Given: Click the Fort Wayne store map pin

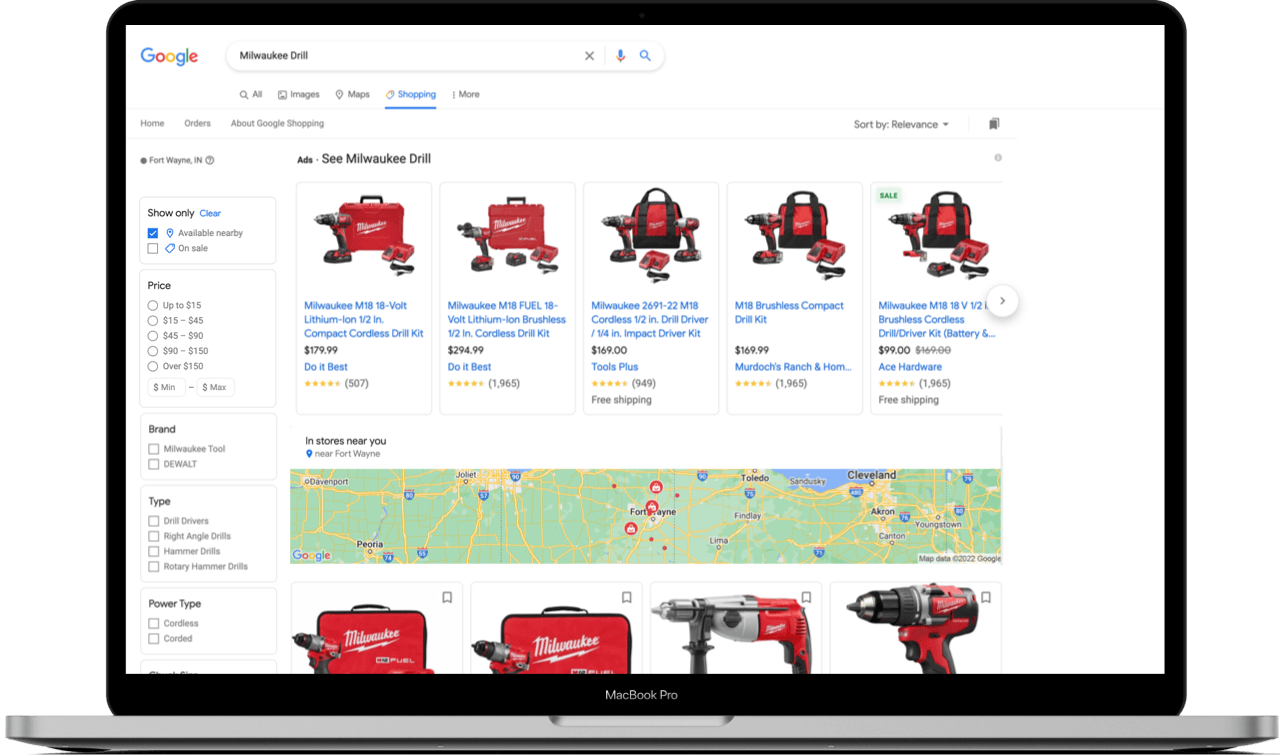Looking at the screenshot, I should 653,508.
